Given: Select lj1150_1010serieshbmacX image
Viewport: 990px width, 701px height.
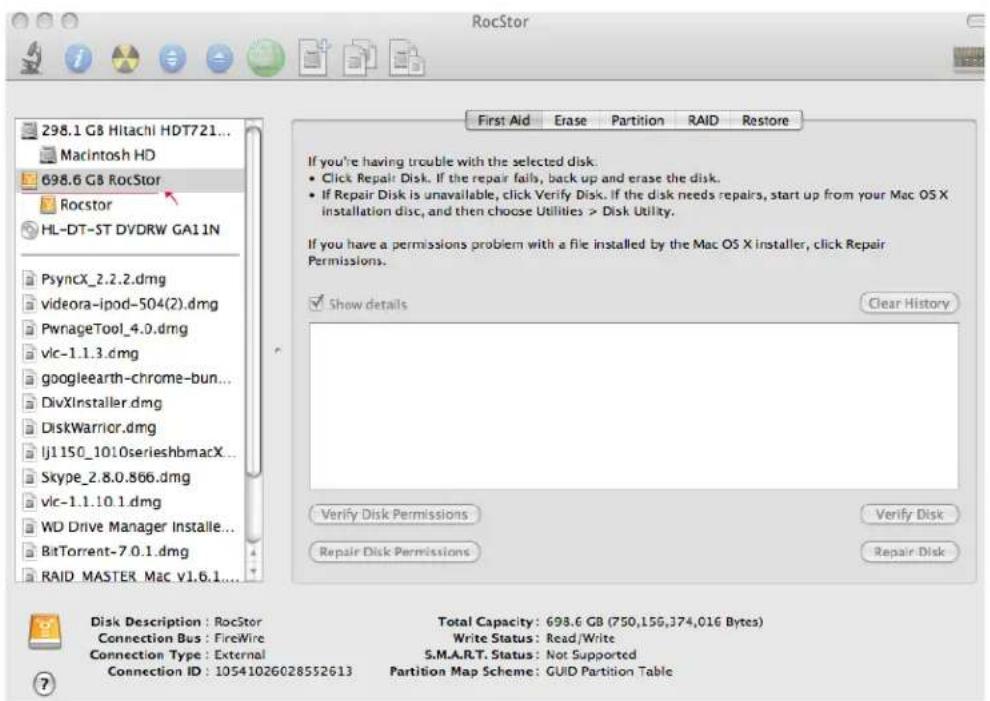Looking at the screenshot, I should 129,452.
